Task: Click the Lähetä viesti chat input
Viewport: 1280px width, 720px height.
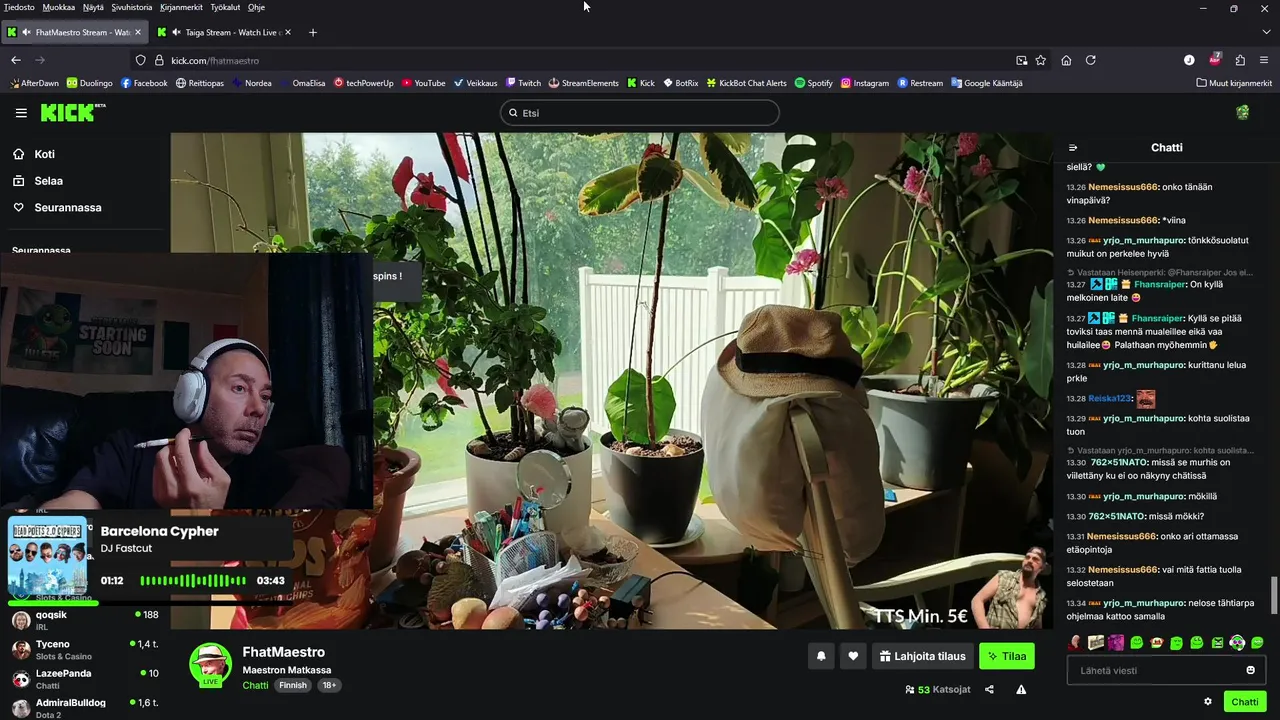Action: [1166, 670]
